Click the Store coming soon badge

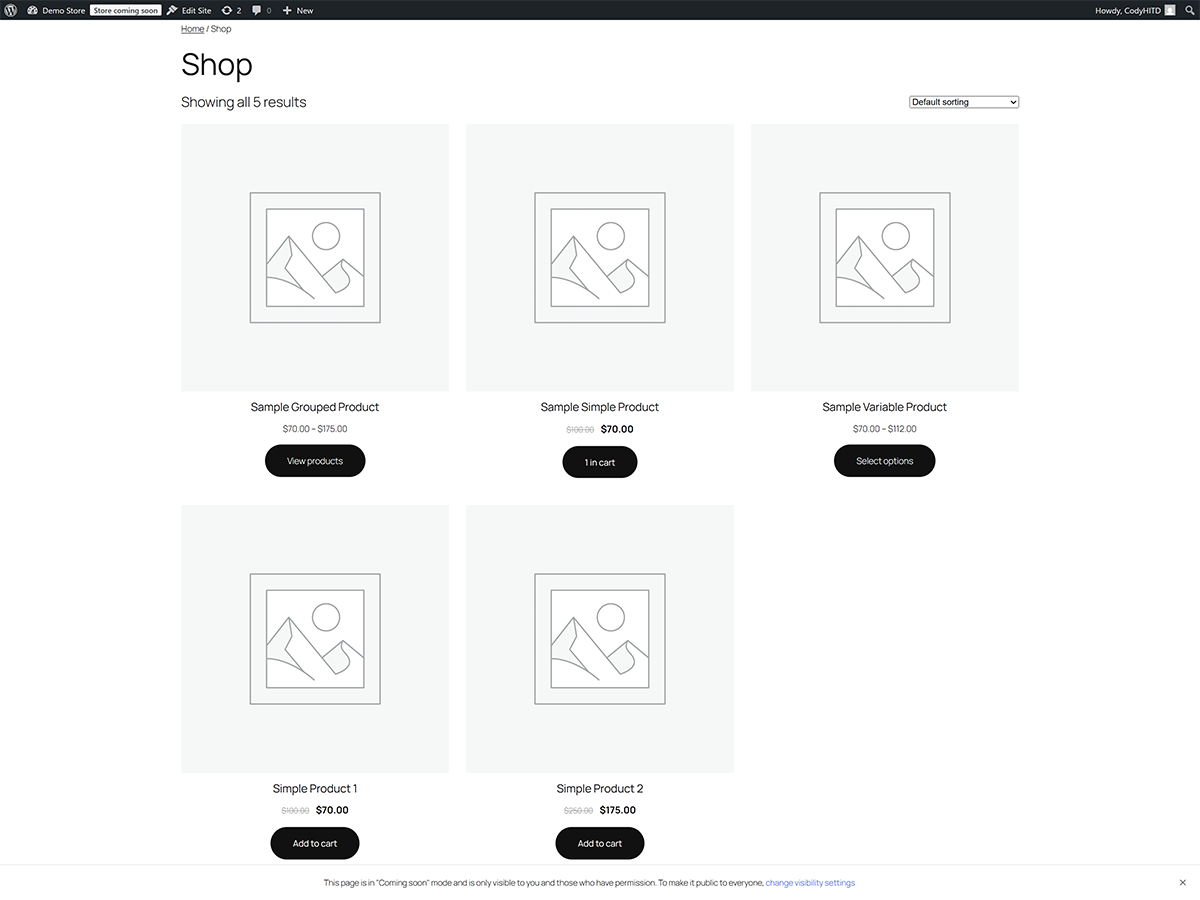[x=125, y=10]
